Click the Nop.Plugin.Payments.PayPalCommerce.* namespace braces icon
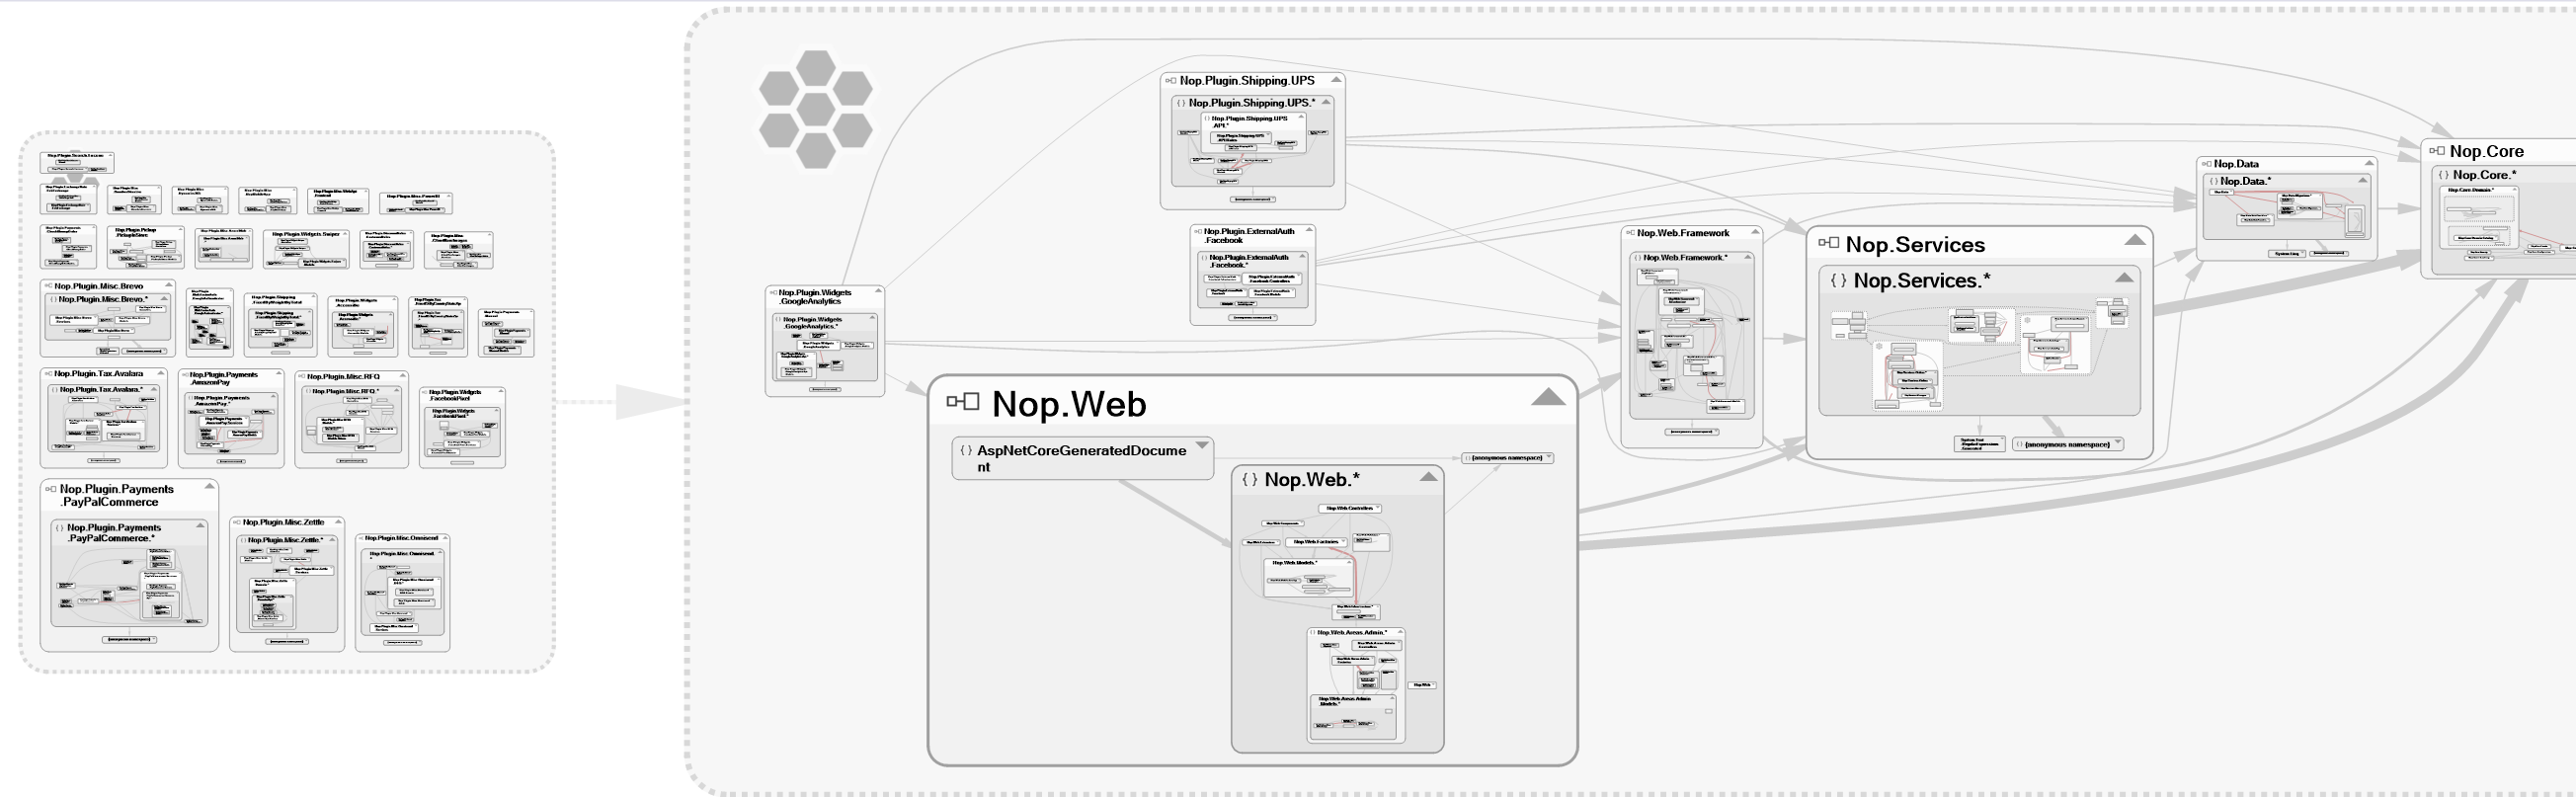This screenshot has width=2576, height=797. pyautogui.click(x=60, y=528)
